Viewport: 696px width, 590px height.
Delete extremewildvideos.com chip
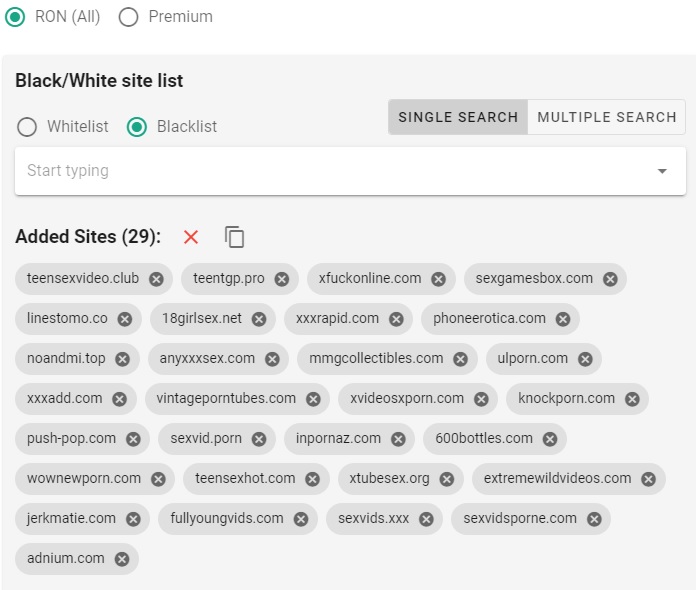tap(648, 479)
